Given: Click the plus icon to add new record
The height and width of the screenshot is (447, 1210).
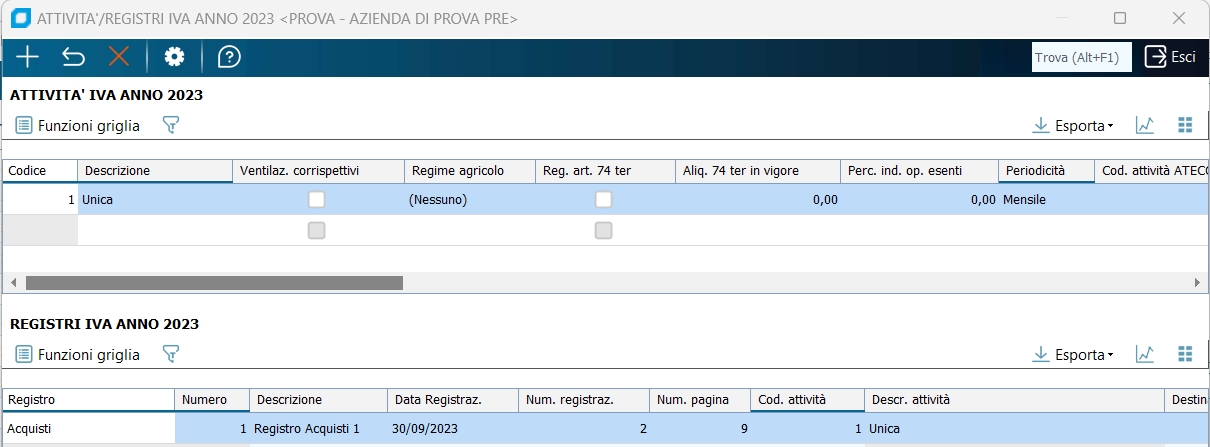Looking at the screenshot, I should click(x=27, y=57).
